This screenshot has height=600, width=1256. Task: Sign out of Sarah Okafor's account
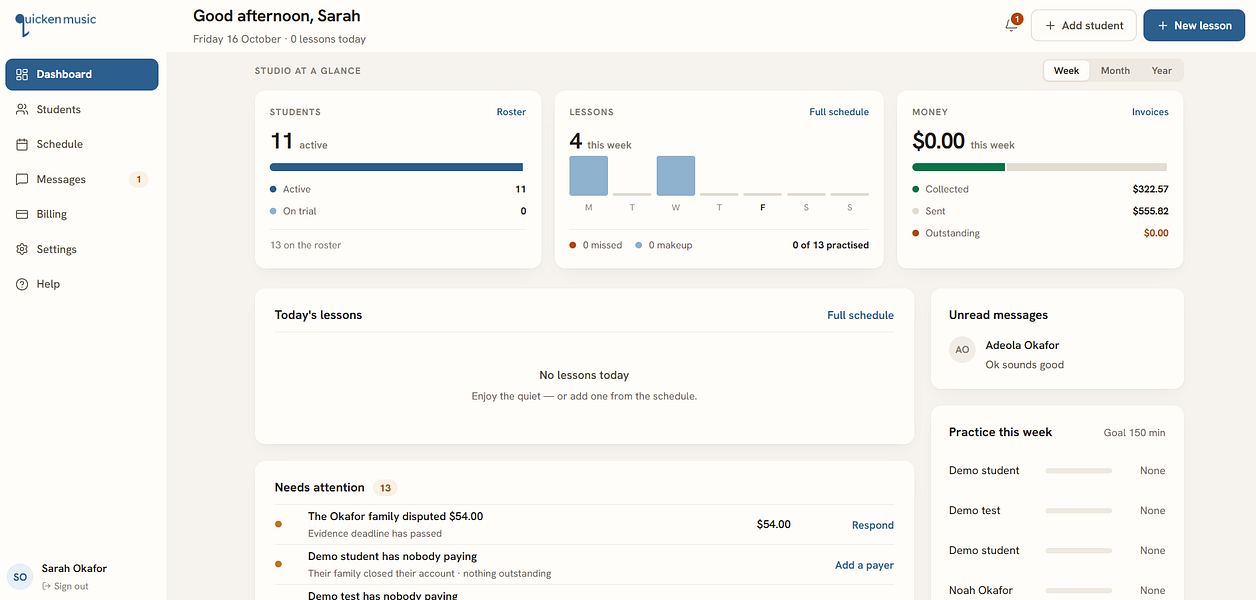[x=66, y=587]
